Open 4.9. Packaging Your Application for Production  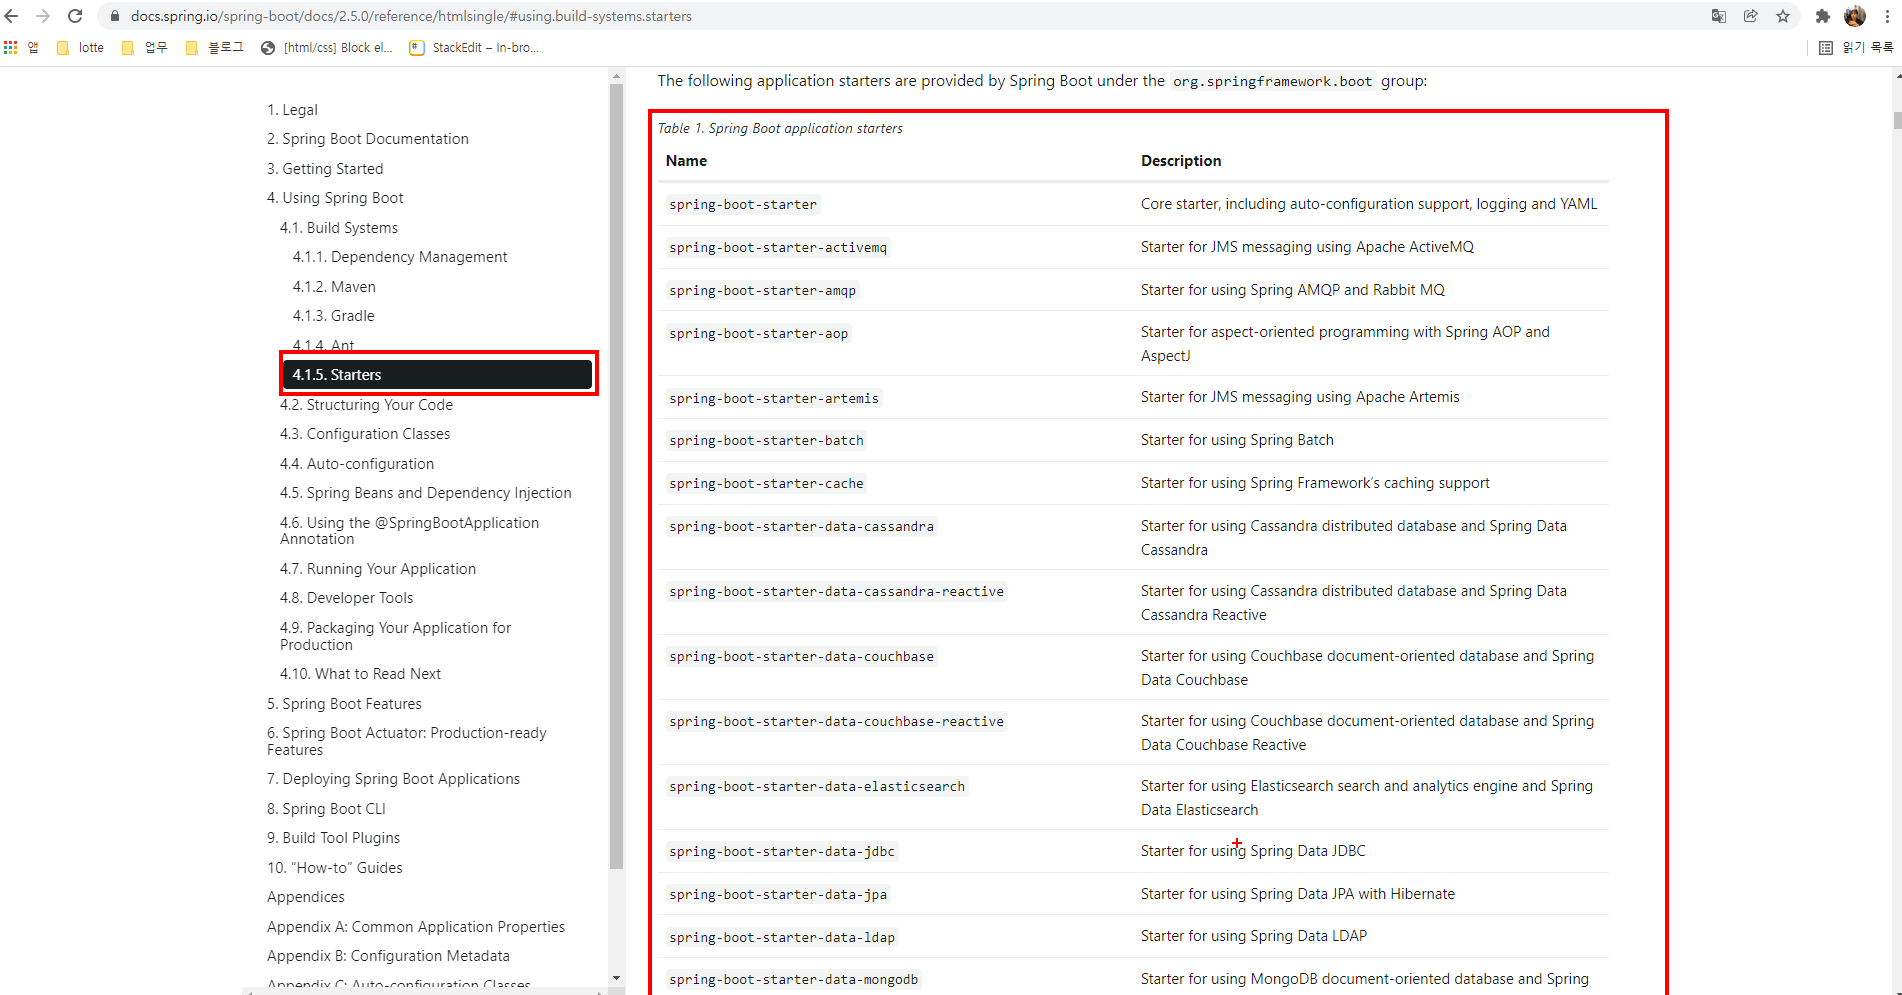[x=395, y=636]
